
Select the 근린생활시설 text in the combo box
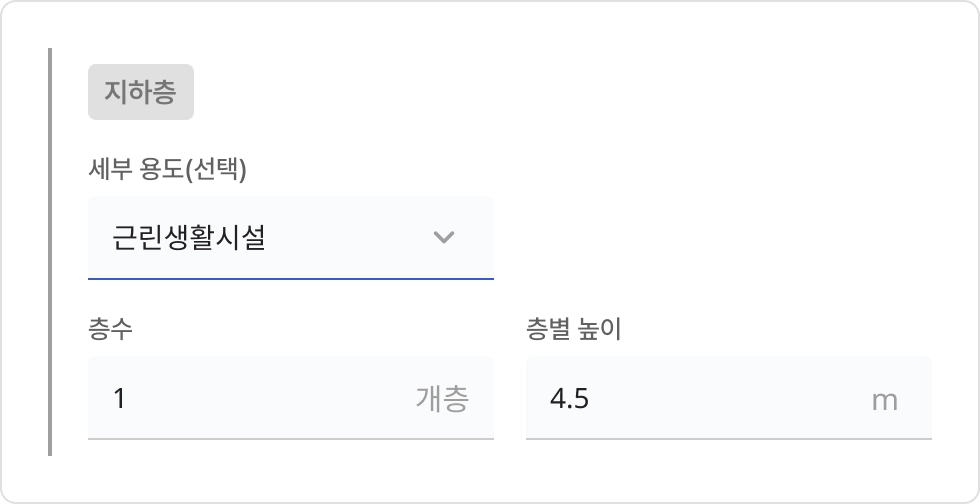tap(189, 238)
